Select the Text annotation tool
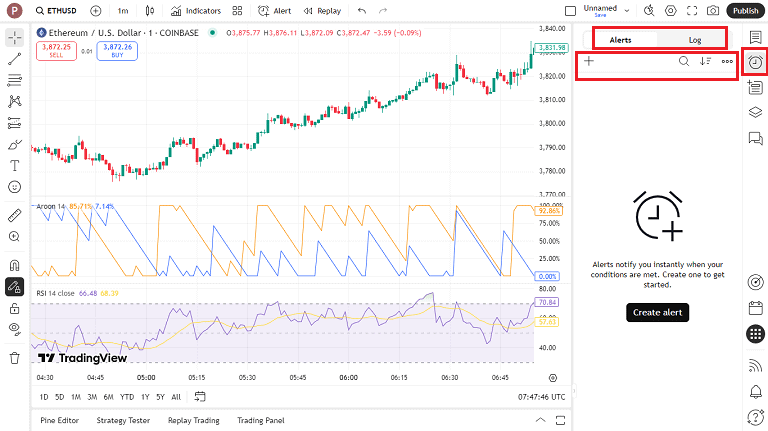 point(15,166)
